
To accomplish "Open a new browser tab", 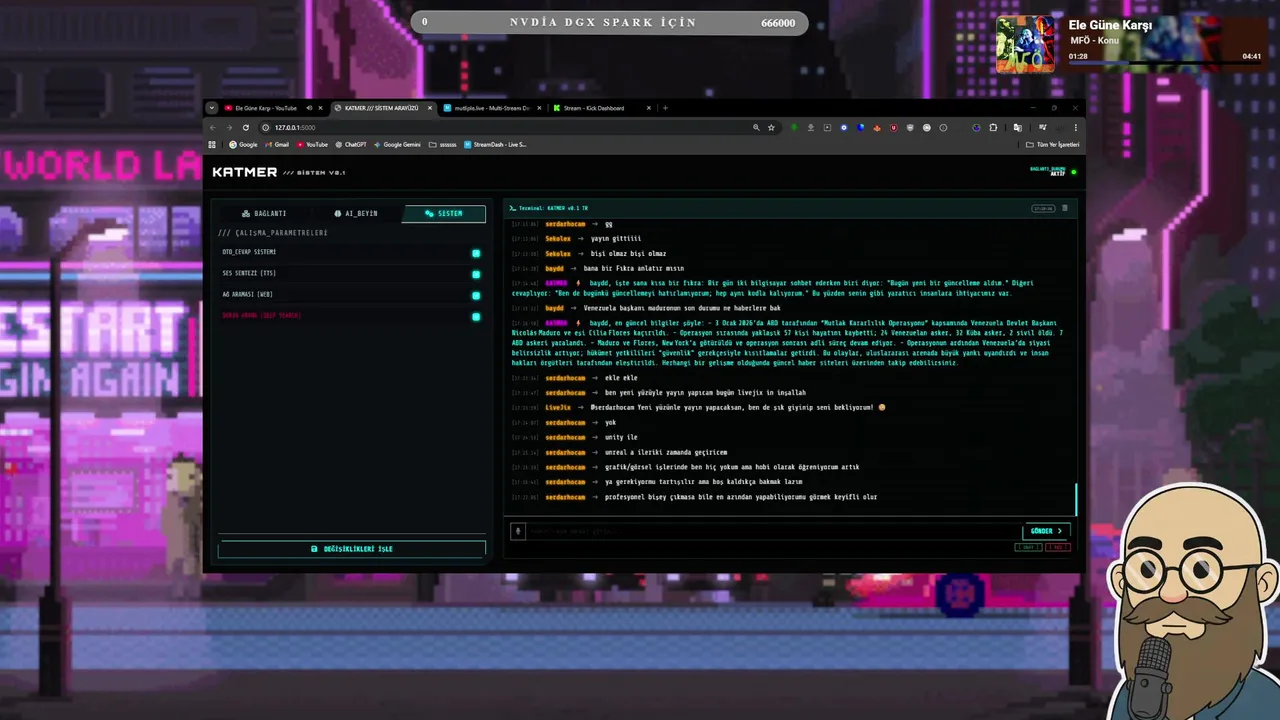I will point(665,108).
